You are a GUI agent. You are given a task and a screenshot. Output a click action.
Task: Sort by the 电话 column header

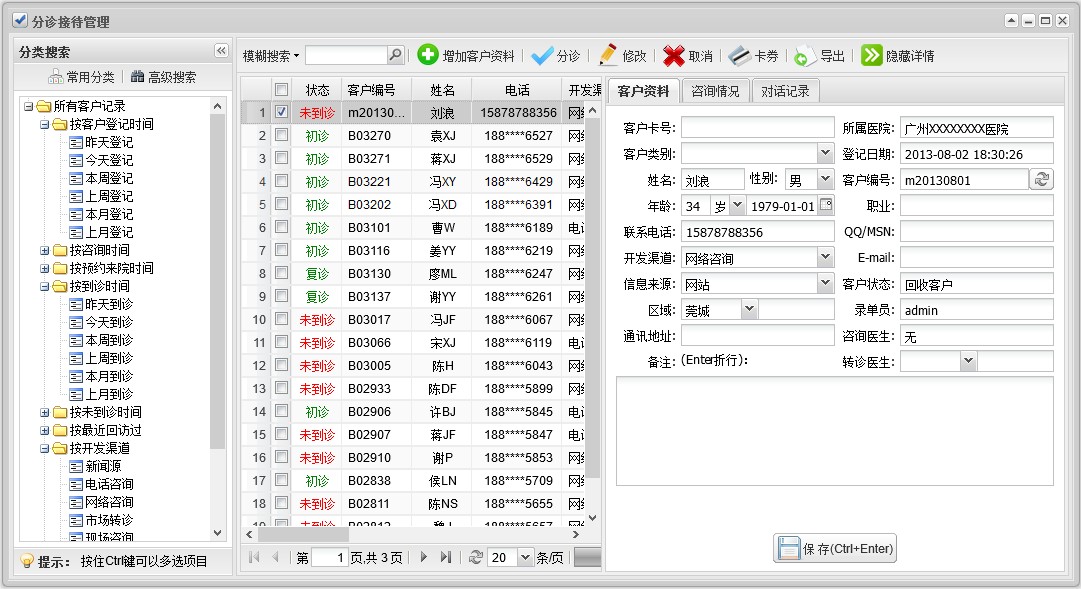point(517,90)
